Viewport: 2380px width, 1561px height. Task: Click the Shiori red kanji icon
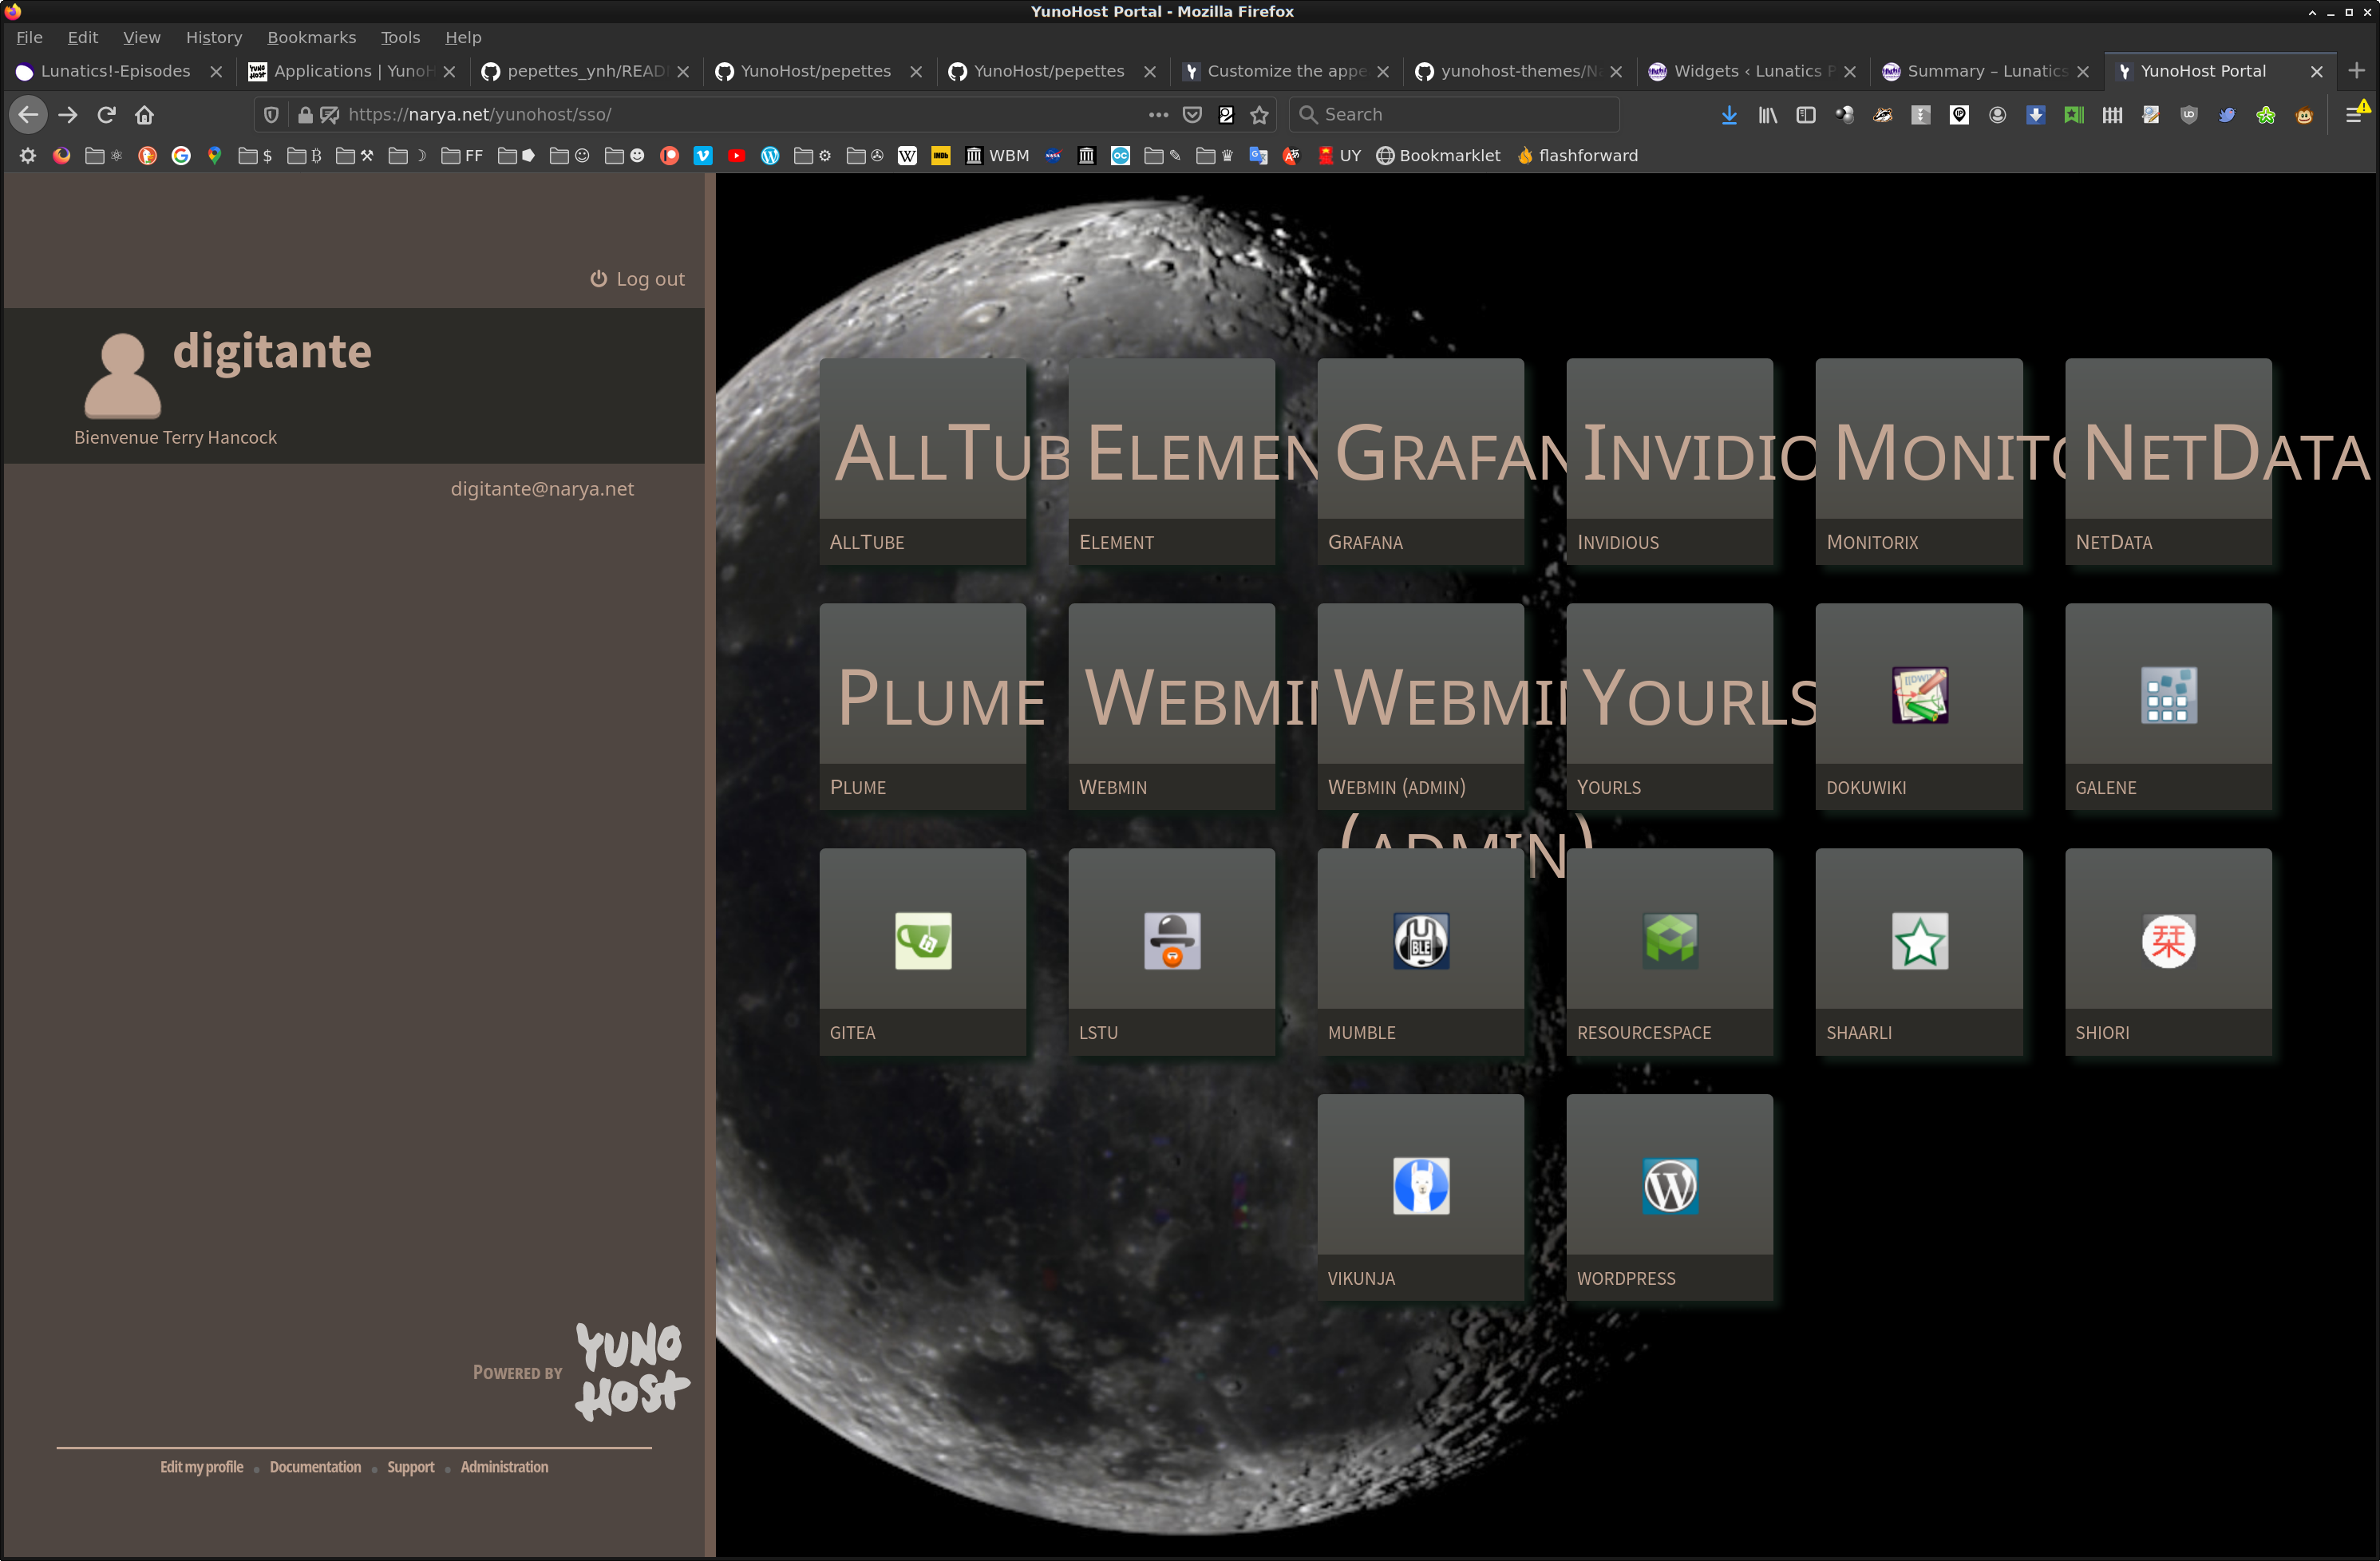tap(2168, 940)
